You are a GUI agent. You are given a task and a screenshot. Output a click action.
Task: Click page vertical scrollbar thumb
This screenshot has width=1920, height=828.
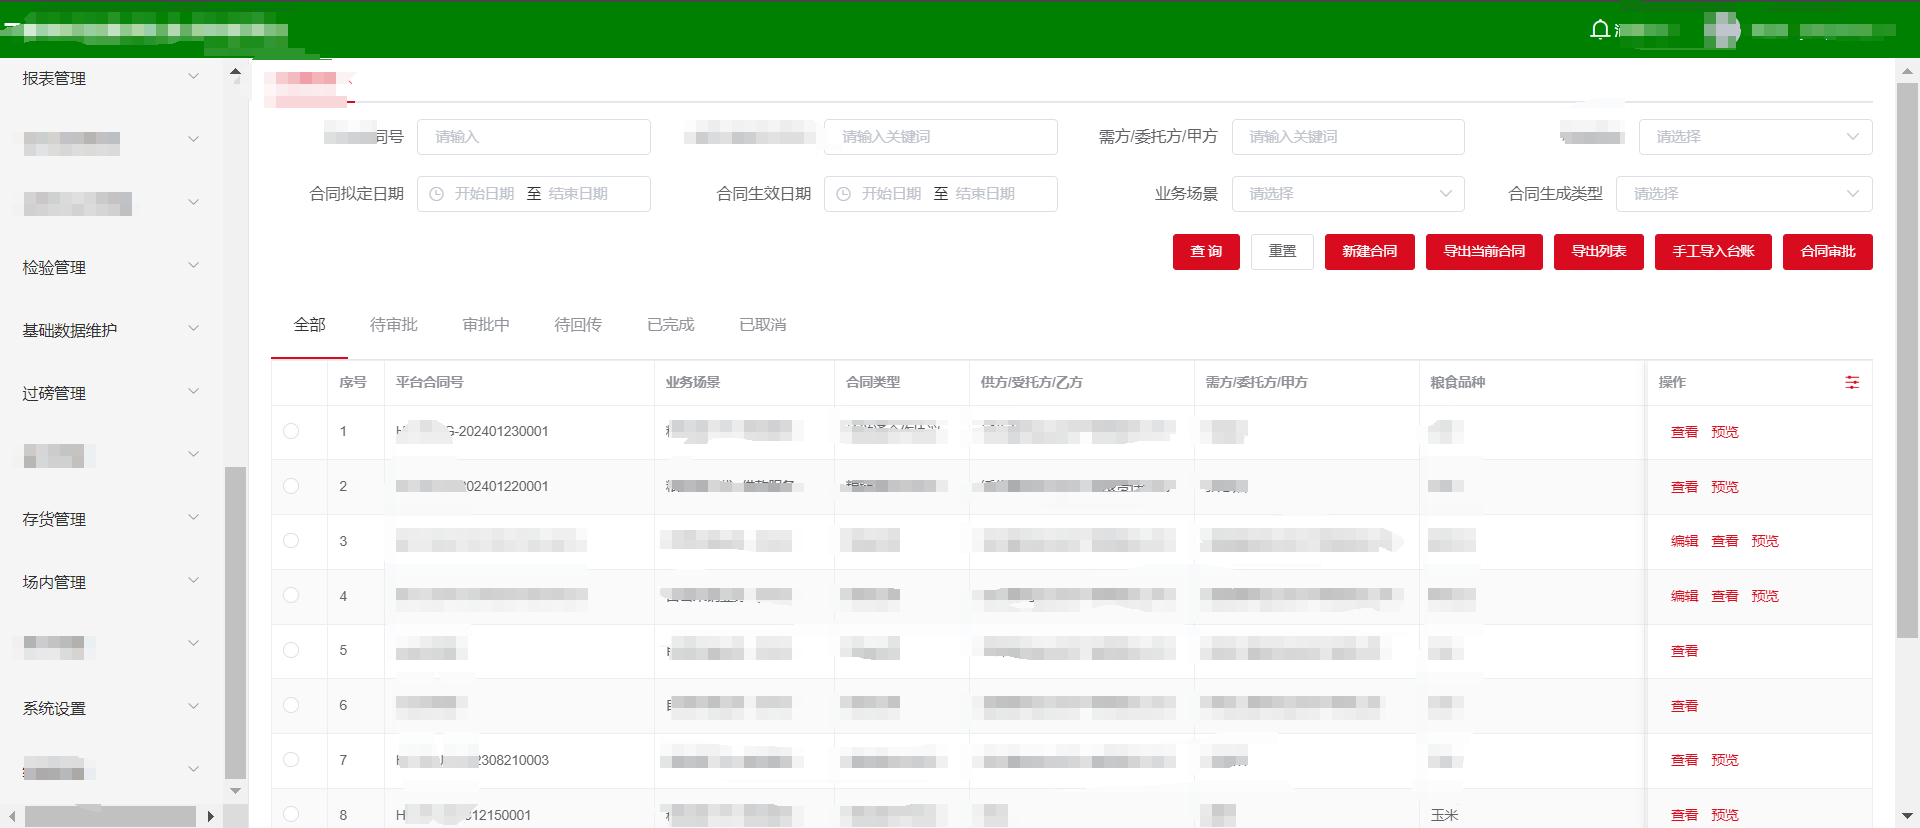(1907, 360)
